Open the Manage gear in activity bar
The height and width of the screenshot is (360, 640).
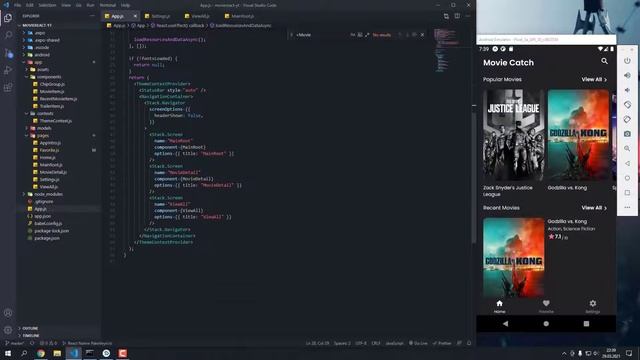coord(8,330)
